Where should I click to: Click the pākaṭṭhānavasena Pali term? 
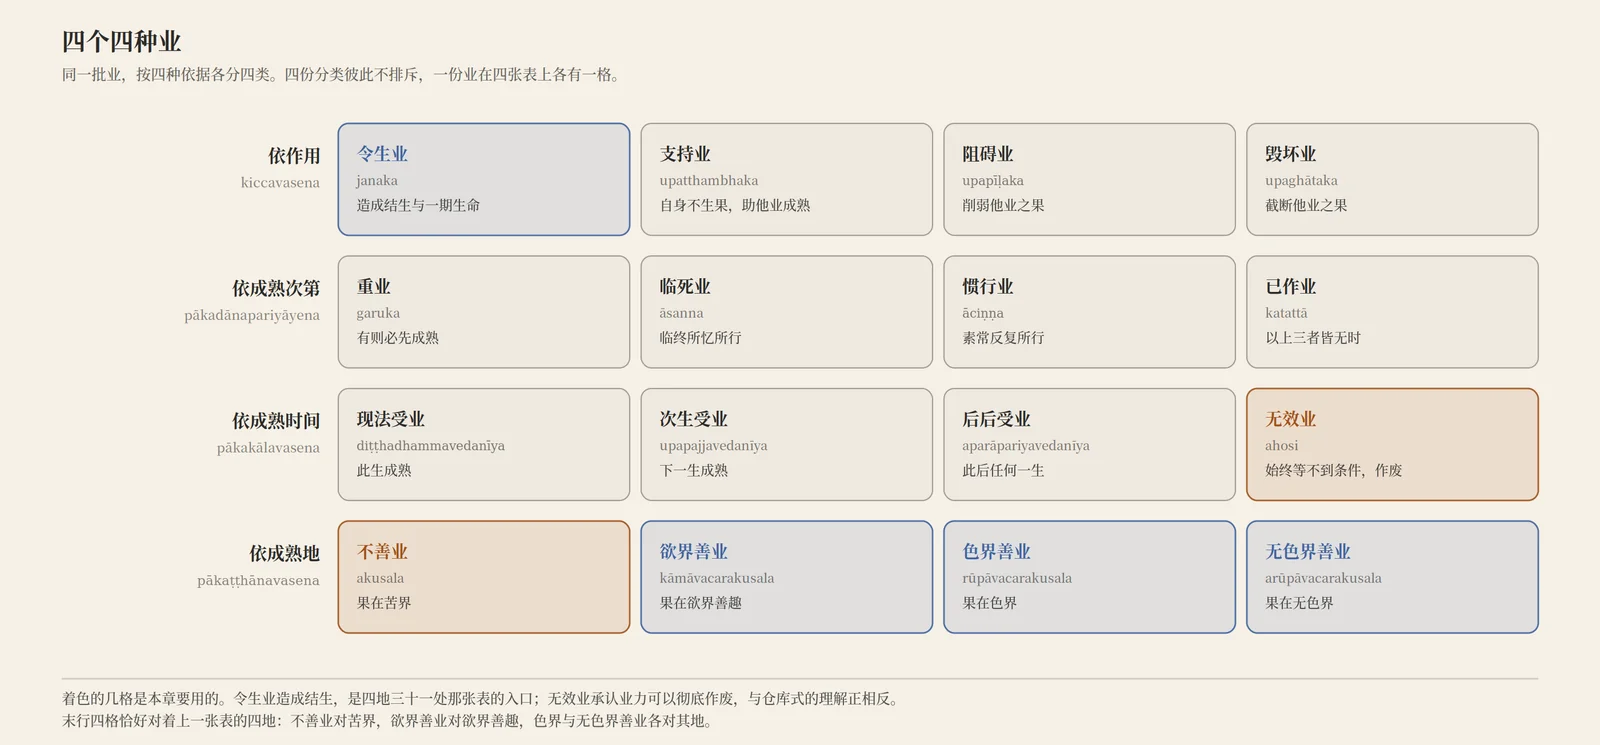(258, 580)
